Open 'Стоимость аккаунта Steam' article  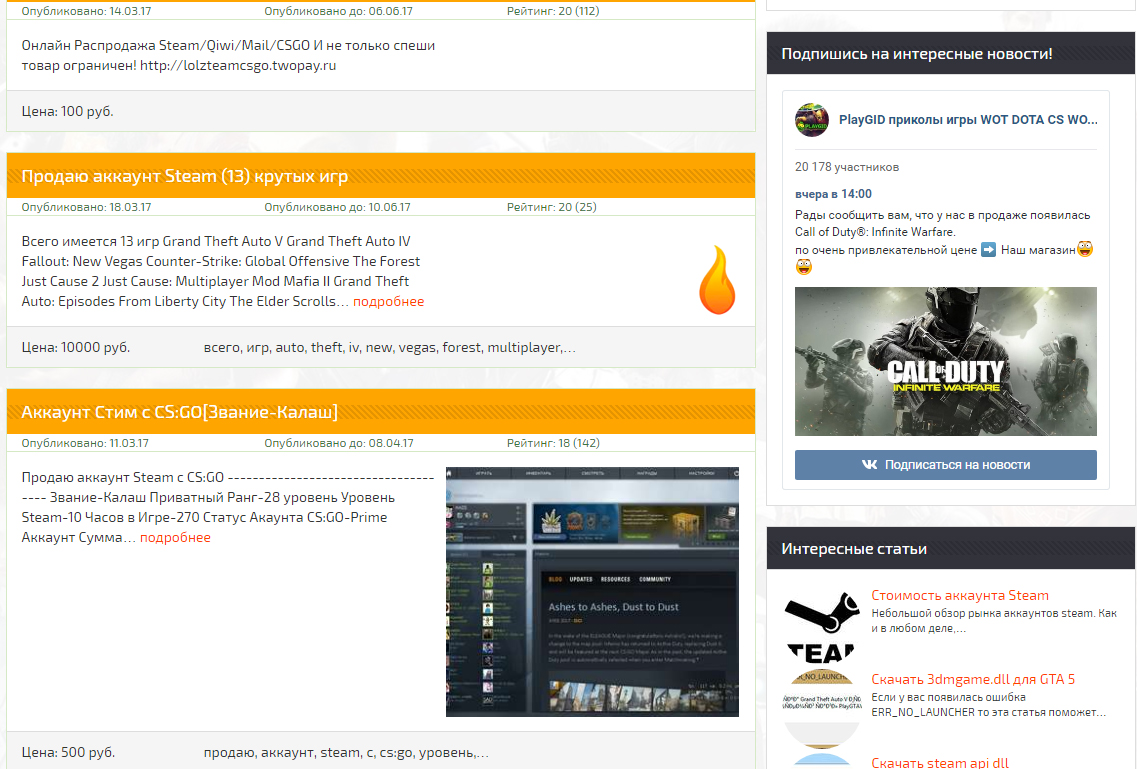960,595
